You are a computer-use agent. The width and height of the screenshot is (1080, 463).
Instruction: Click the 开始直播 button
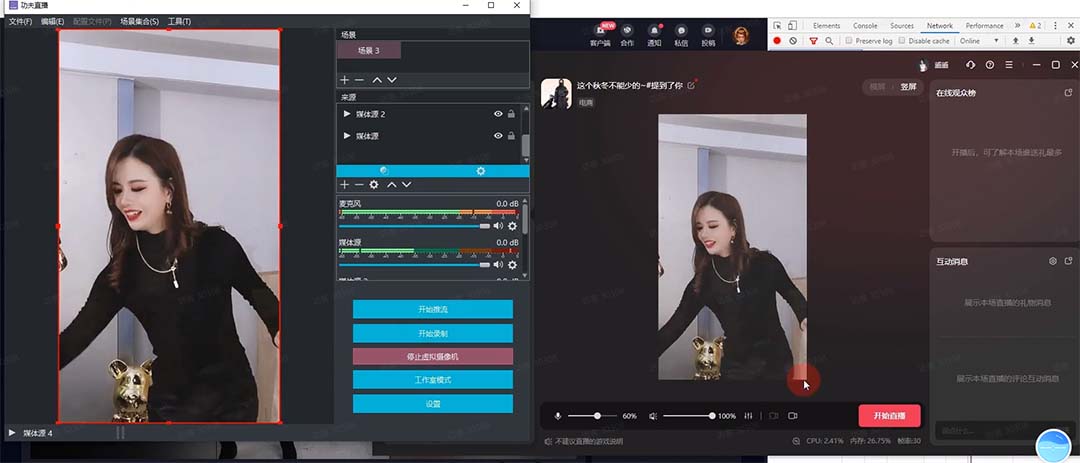889,415
